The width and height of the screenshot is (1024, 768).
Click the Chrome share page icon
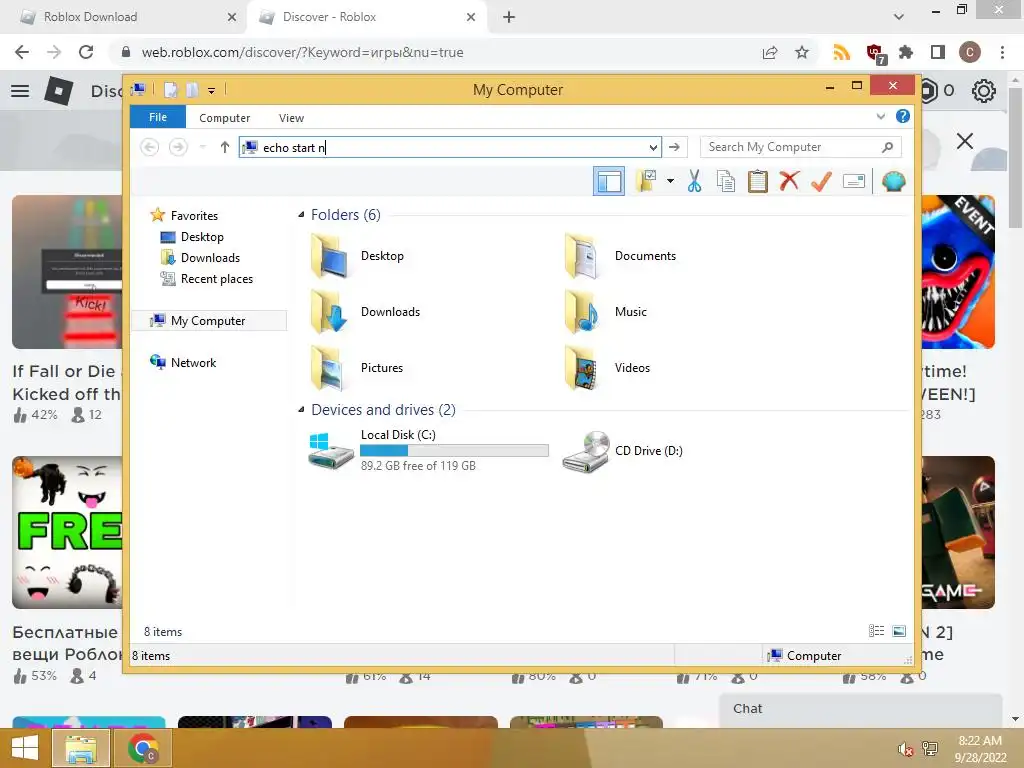click(x=770, y=52)
